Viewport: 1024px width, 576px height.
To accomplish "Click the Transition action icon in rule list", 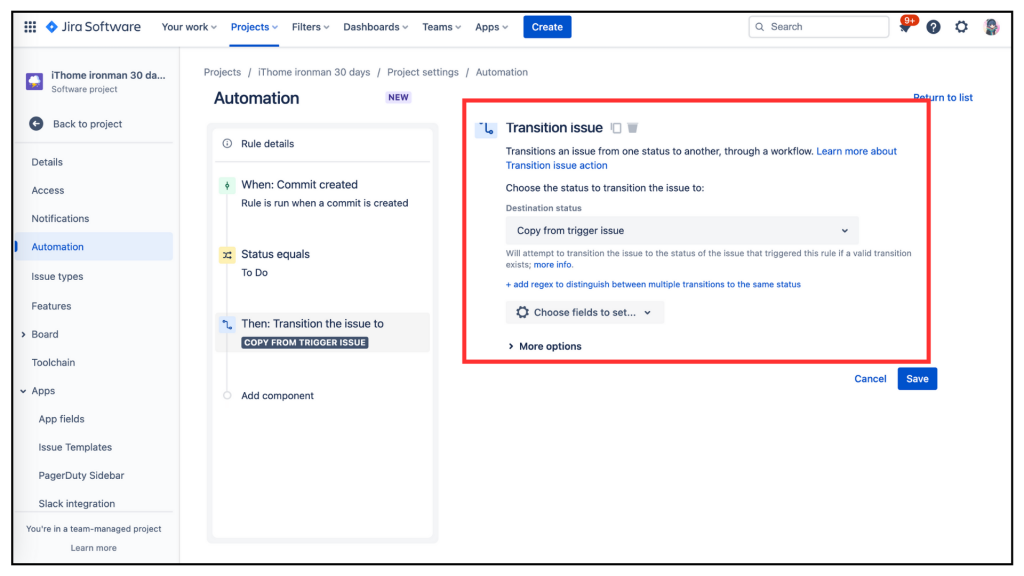I will [x=227, y=324].
